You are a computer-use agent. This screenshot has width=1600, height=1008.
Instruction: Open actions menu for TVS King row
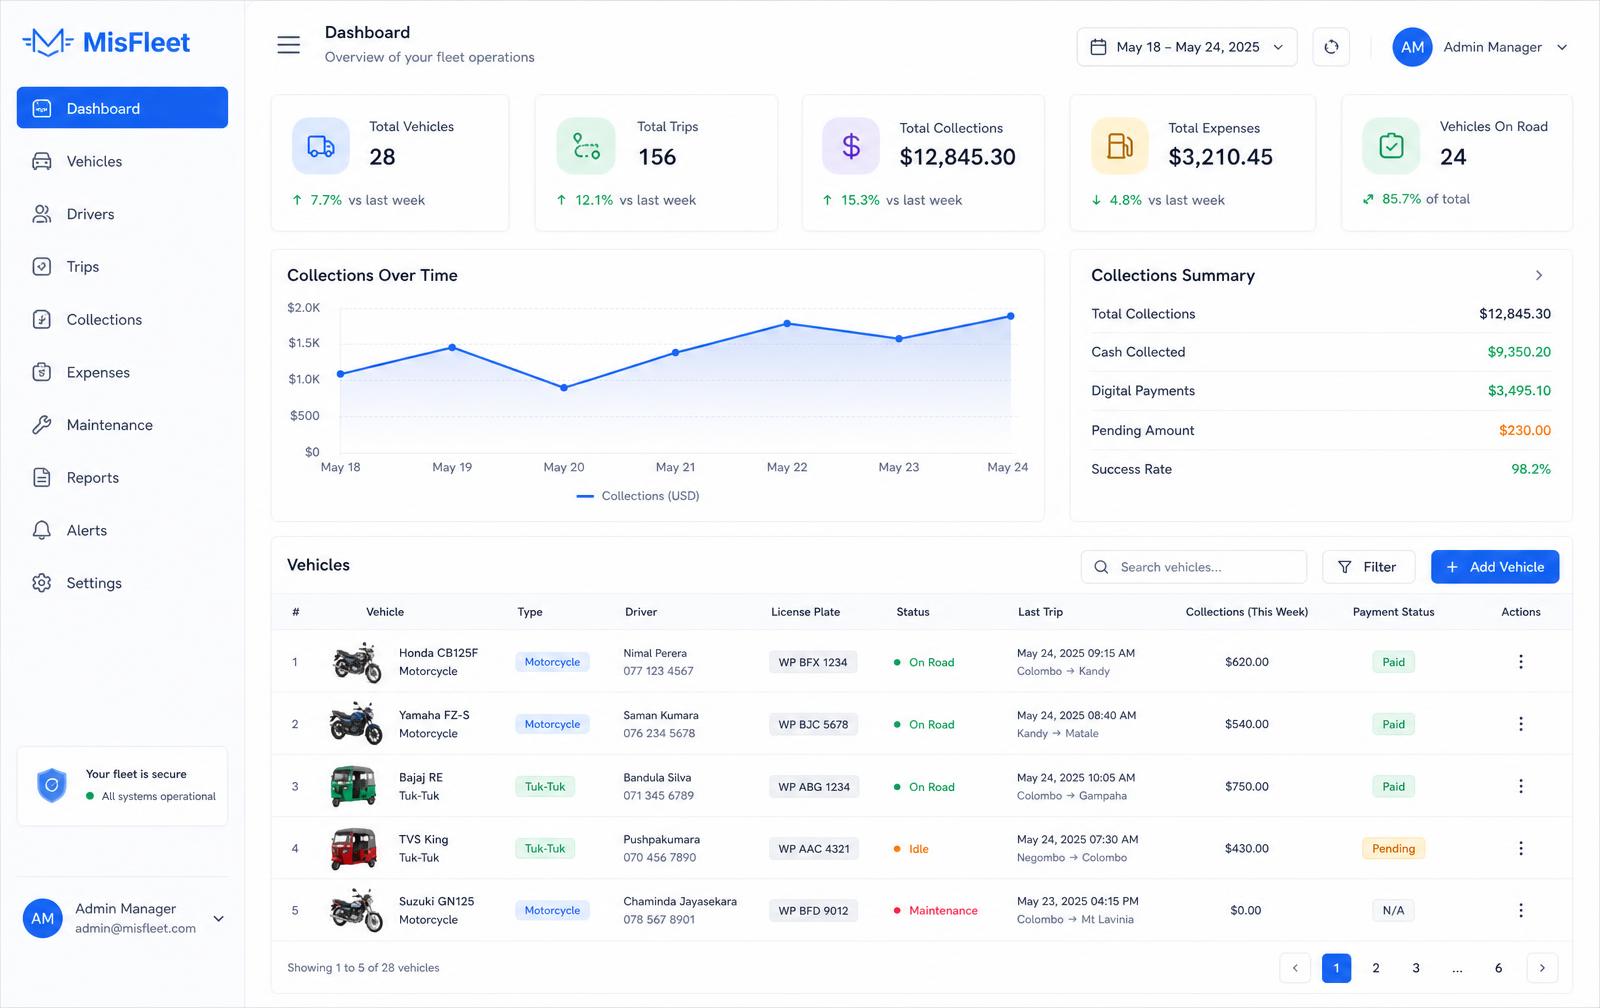click(x=1521, y=848)
